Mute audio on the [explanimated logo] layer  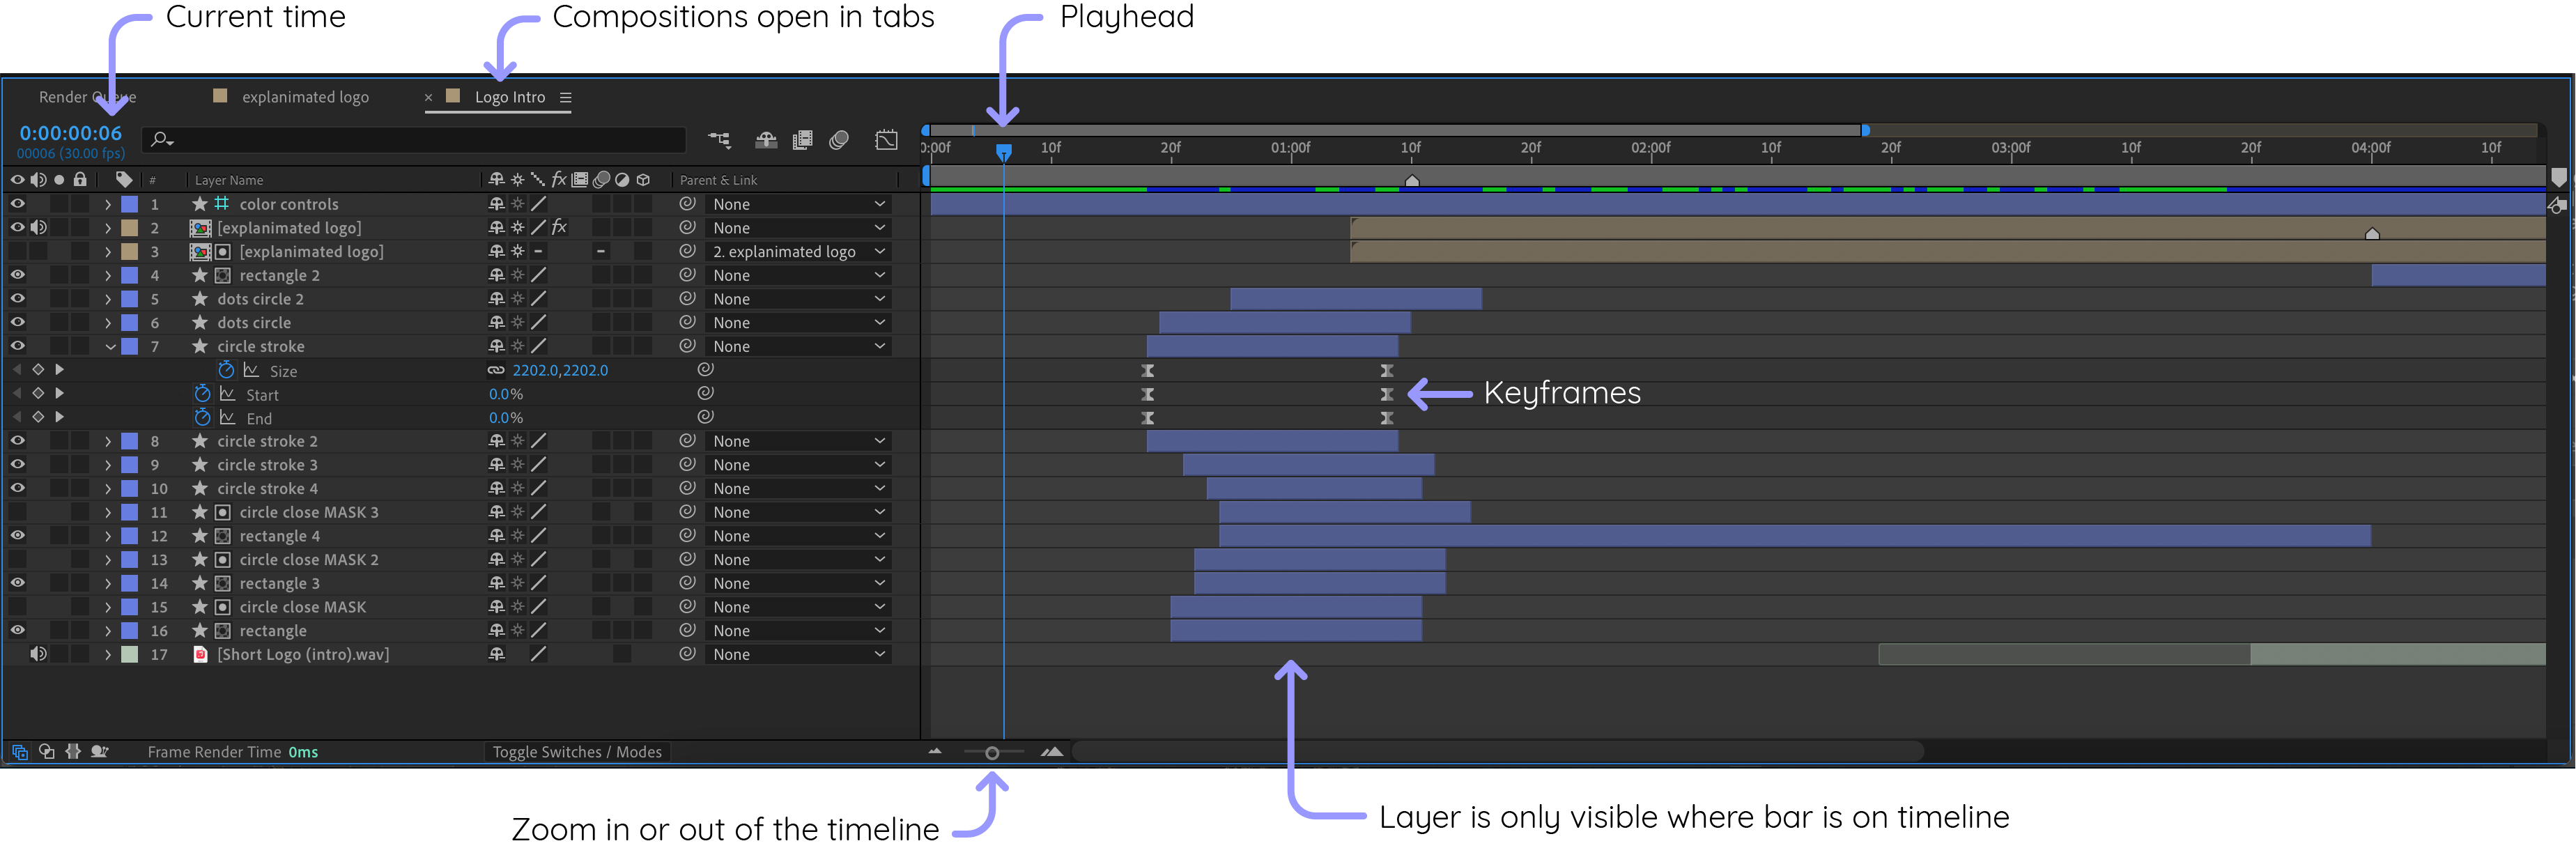pos(38,227)
